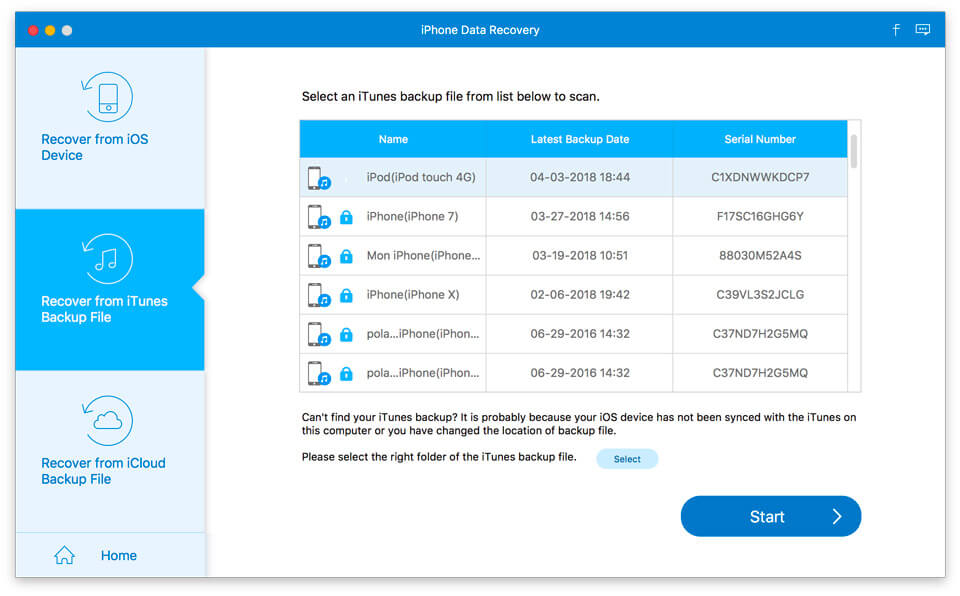Click the house icon next to Home
960x596 pixels.
pyautogui.click(x=64, y=554)
